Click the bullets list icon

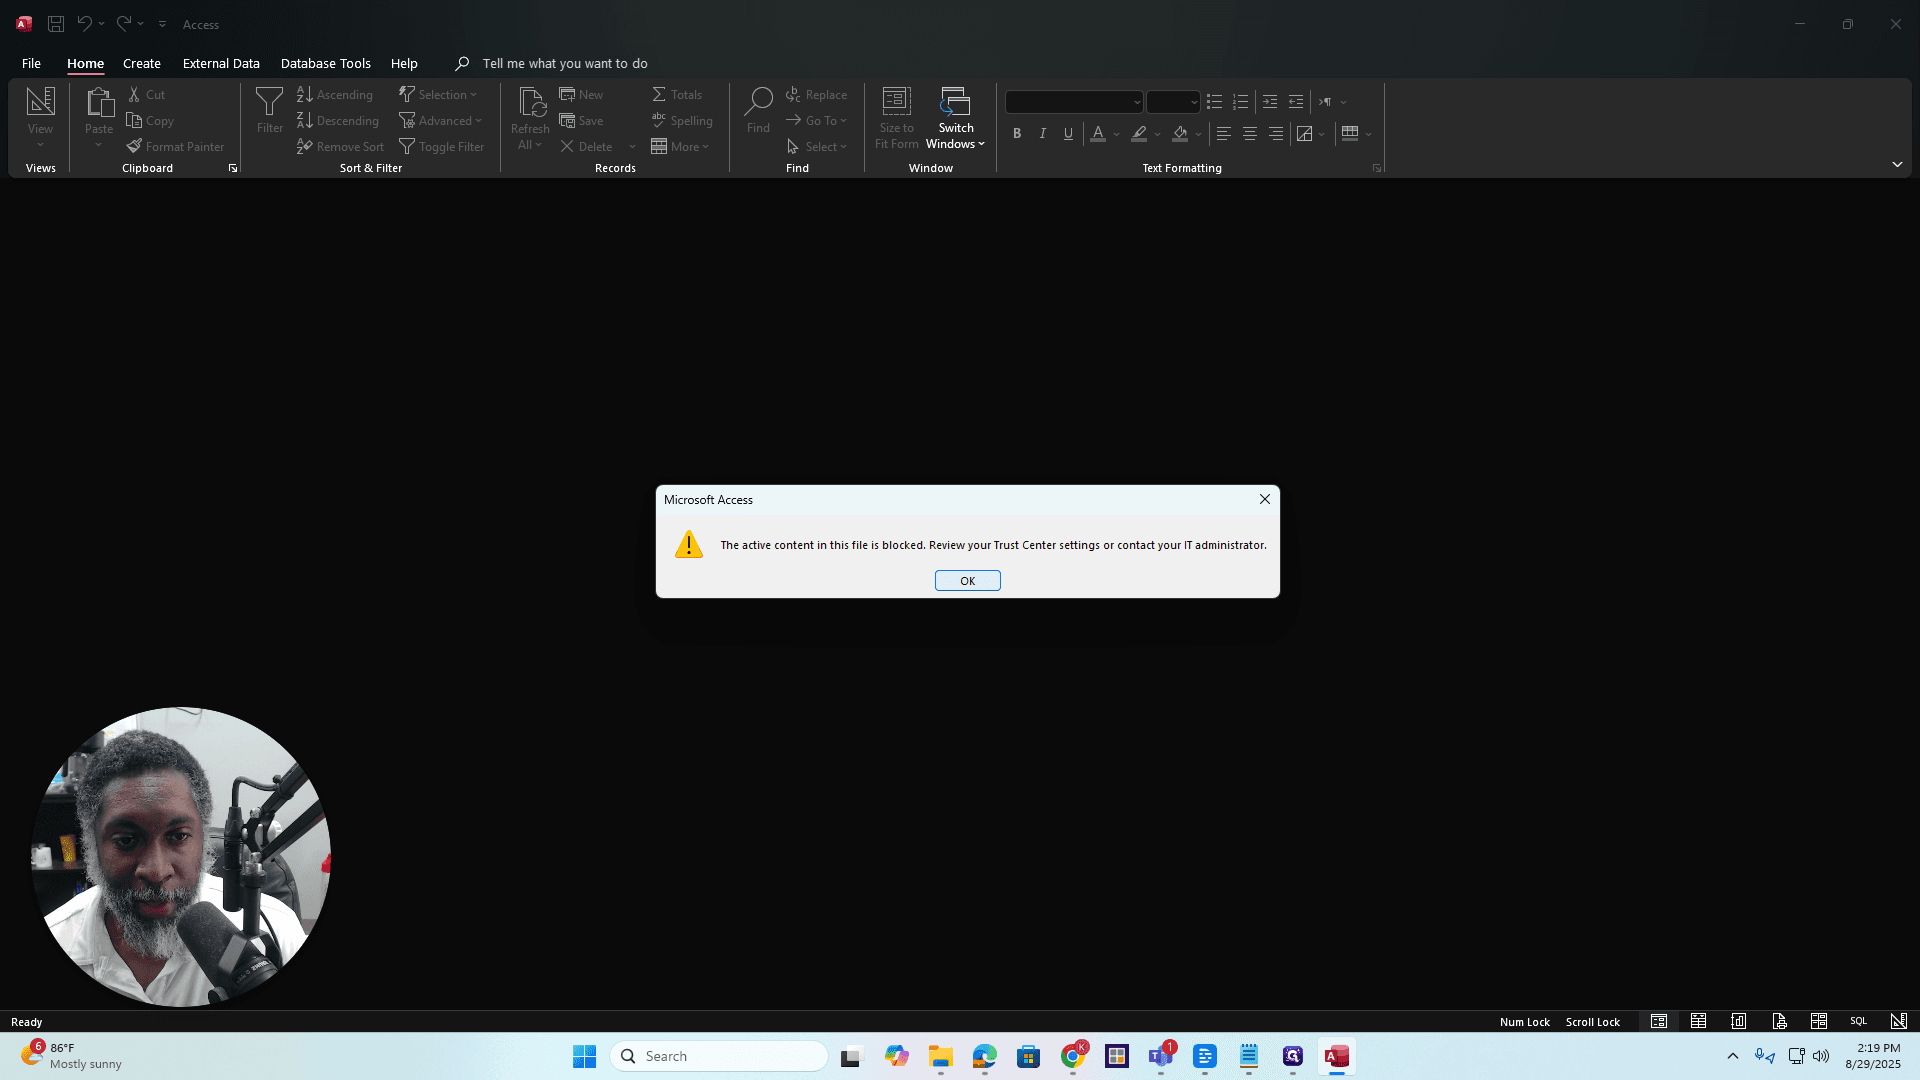tap(1214, 102)
